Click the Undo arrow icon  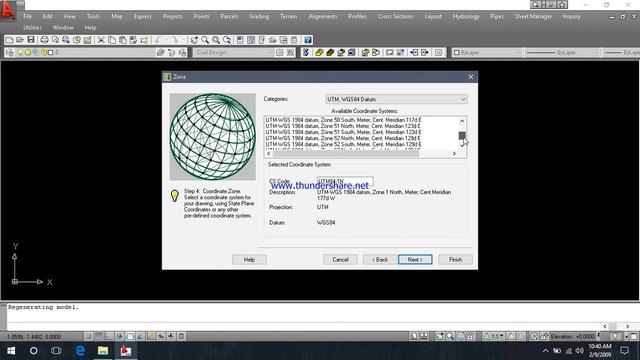(159, 40)
